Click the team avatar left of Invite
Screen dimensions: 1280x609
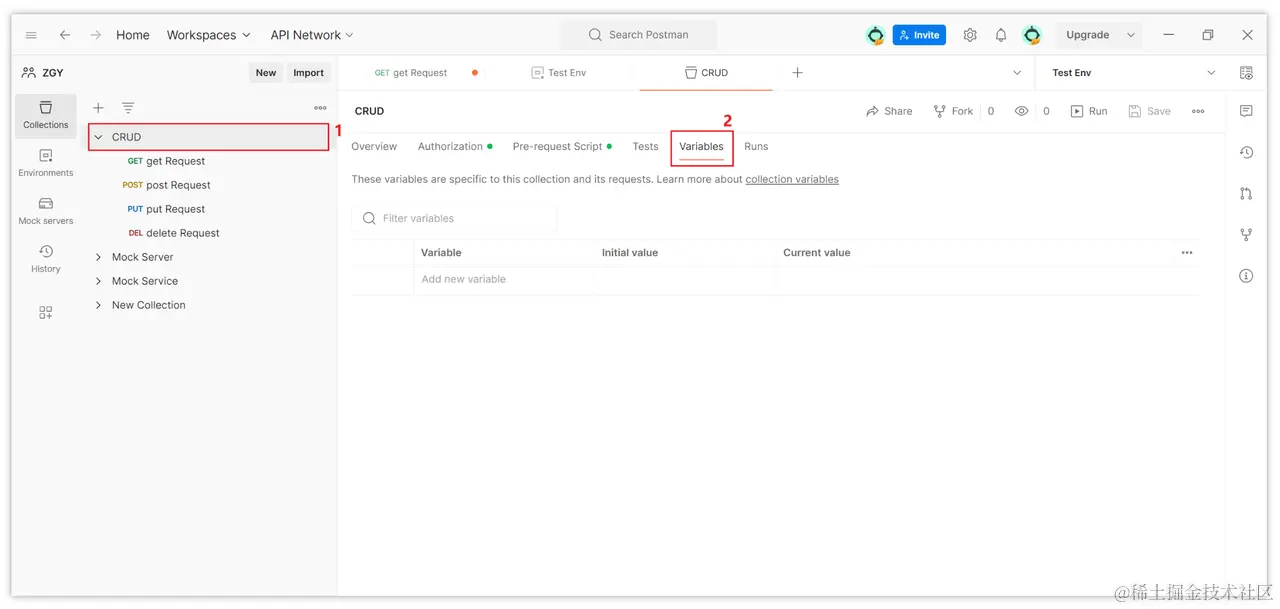tap(875, 35)
